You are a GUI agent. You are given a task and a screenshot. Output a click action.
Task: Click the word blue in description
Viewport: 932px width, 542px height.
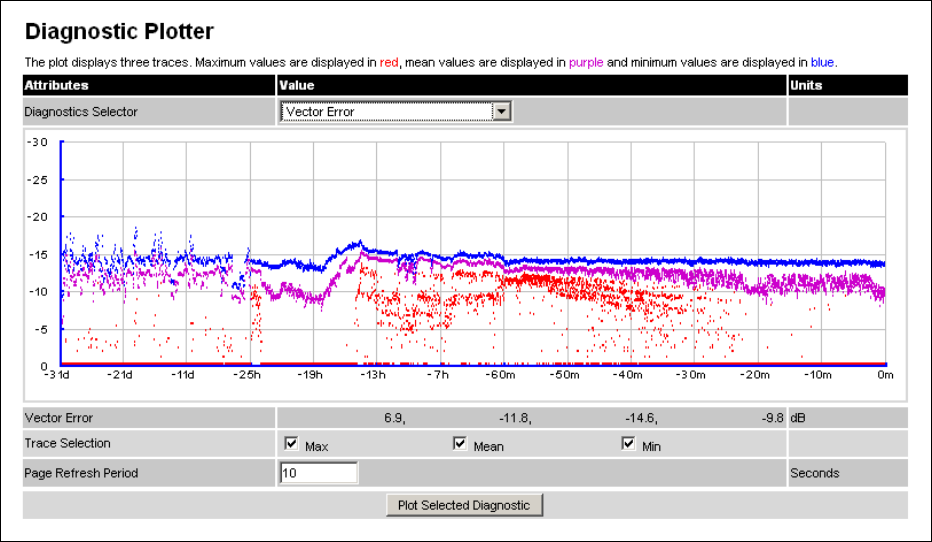[x=823, y=62]
